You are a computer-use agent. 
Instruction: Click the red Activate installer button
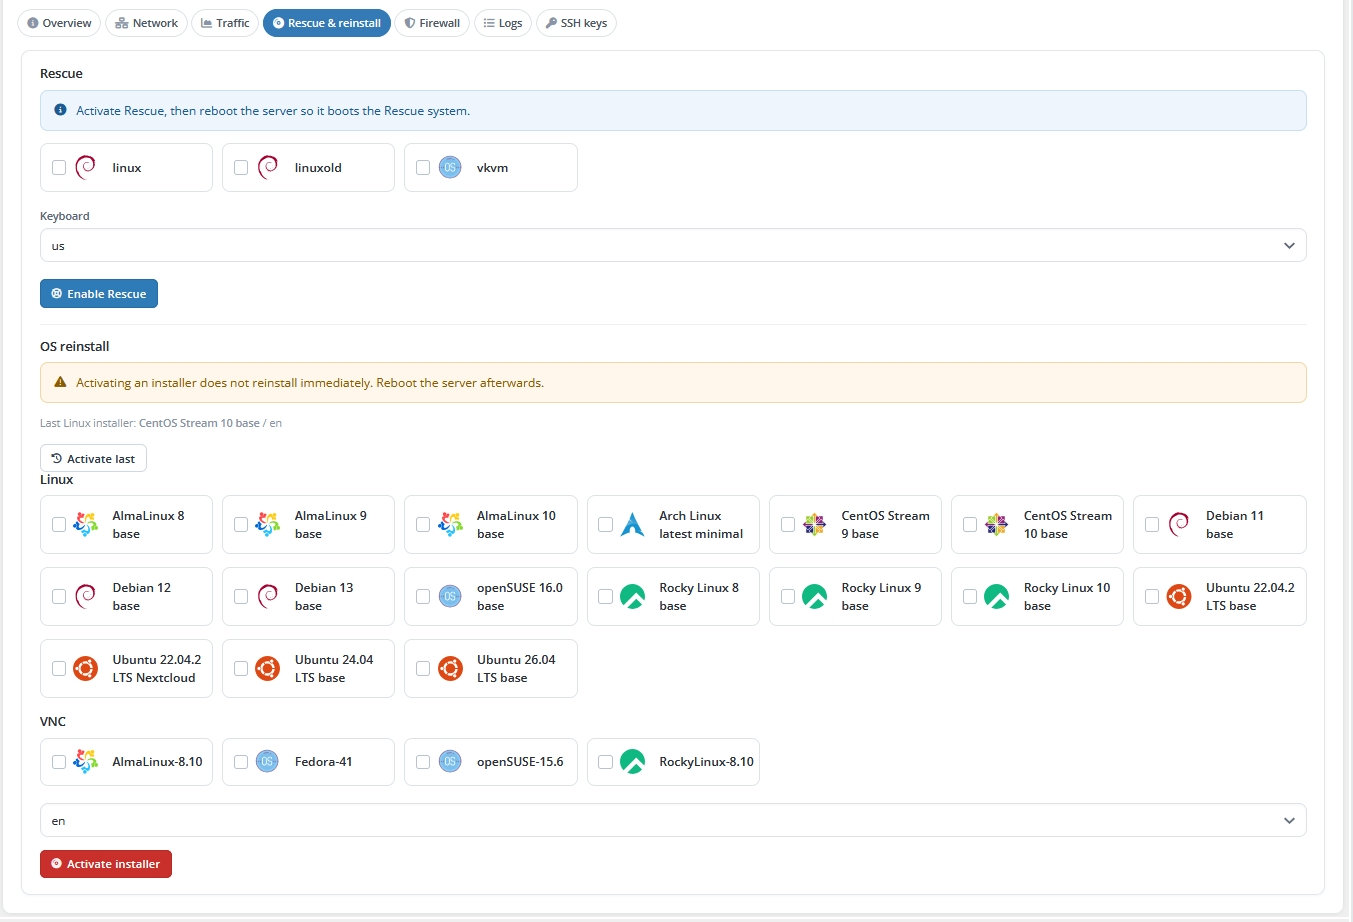pyautogui.click(x=106, y=863)
